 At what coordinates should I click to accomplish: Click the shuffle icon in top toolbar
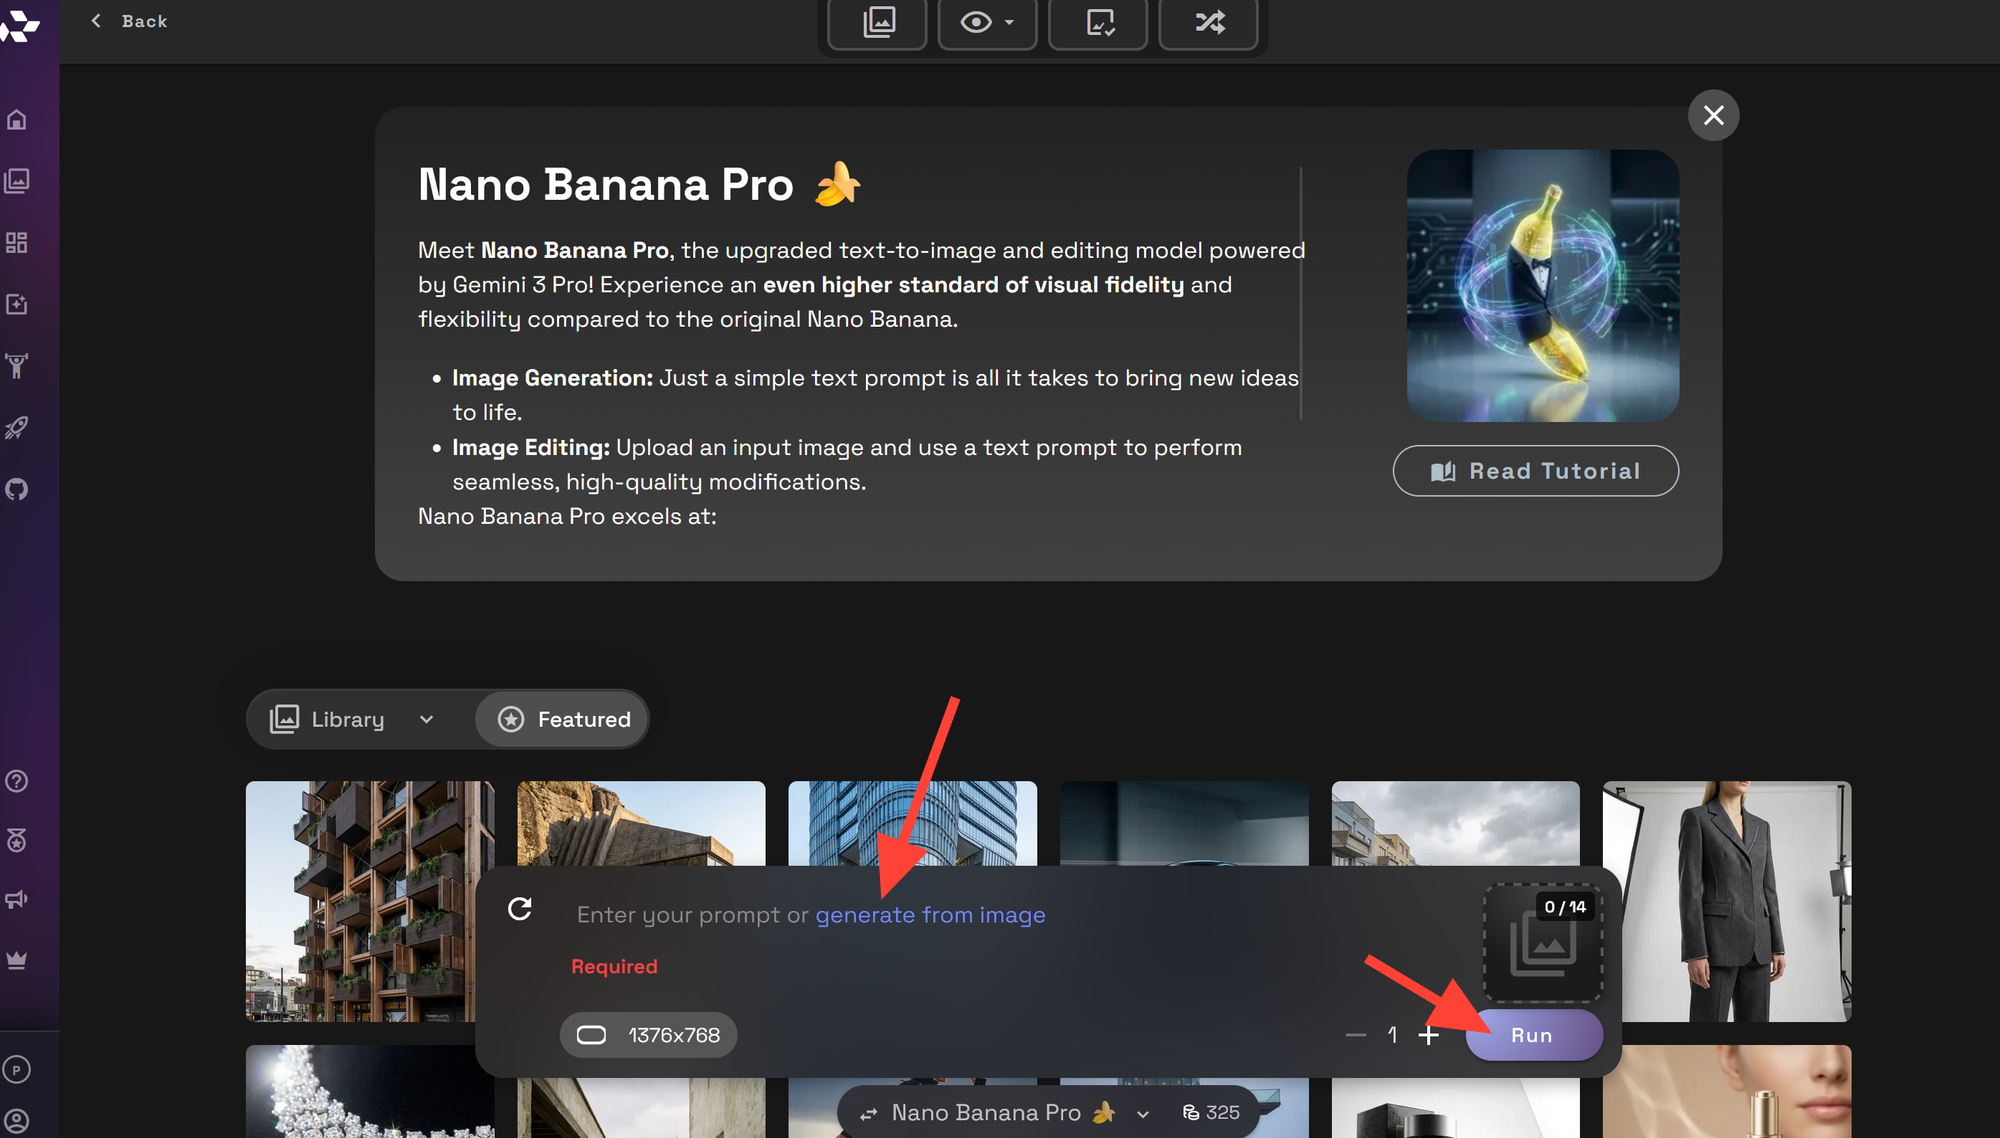[1209, 22]
